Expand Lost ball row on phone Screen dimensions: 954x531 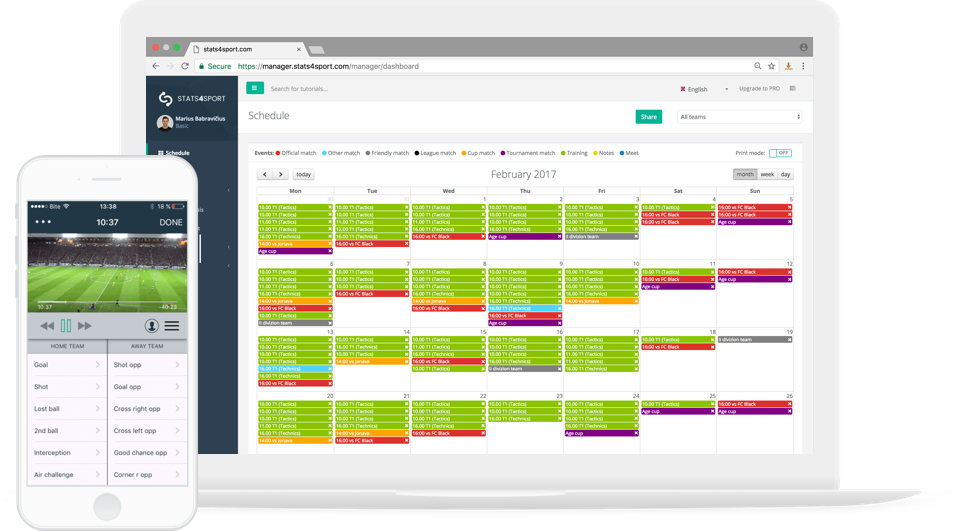click(x=68, y=409)
